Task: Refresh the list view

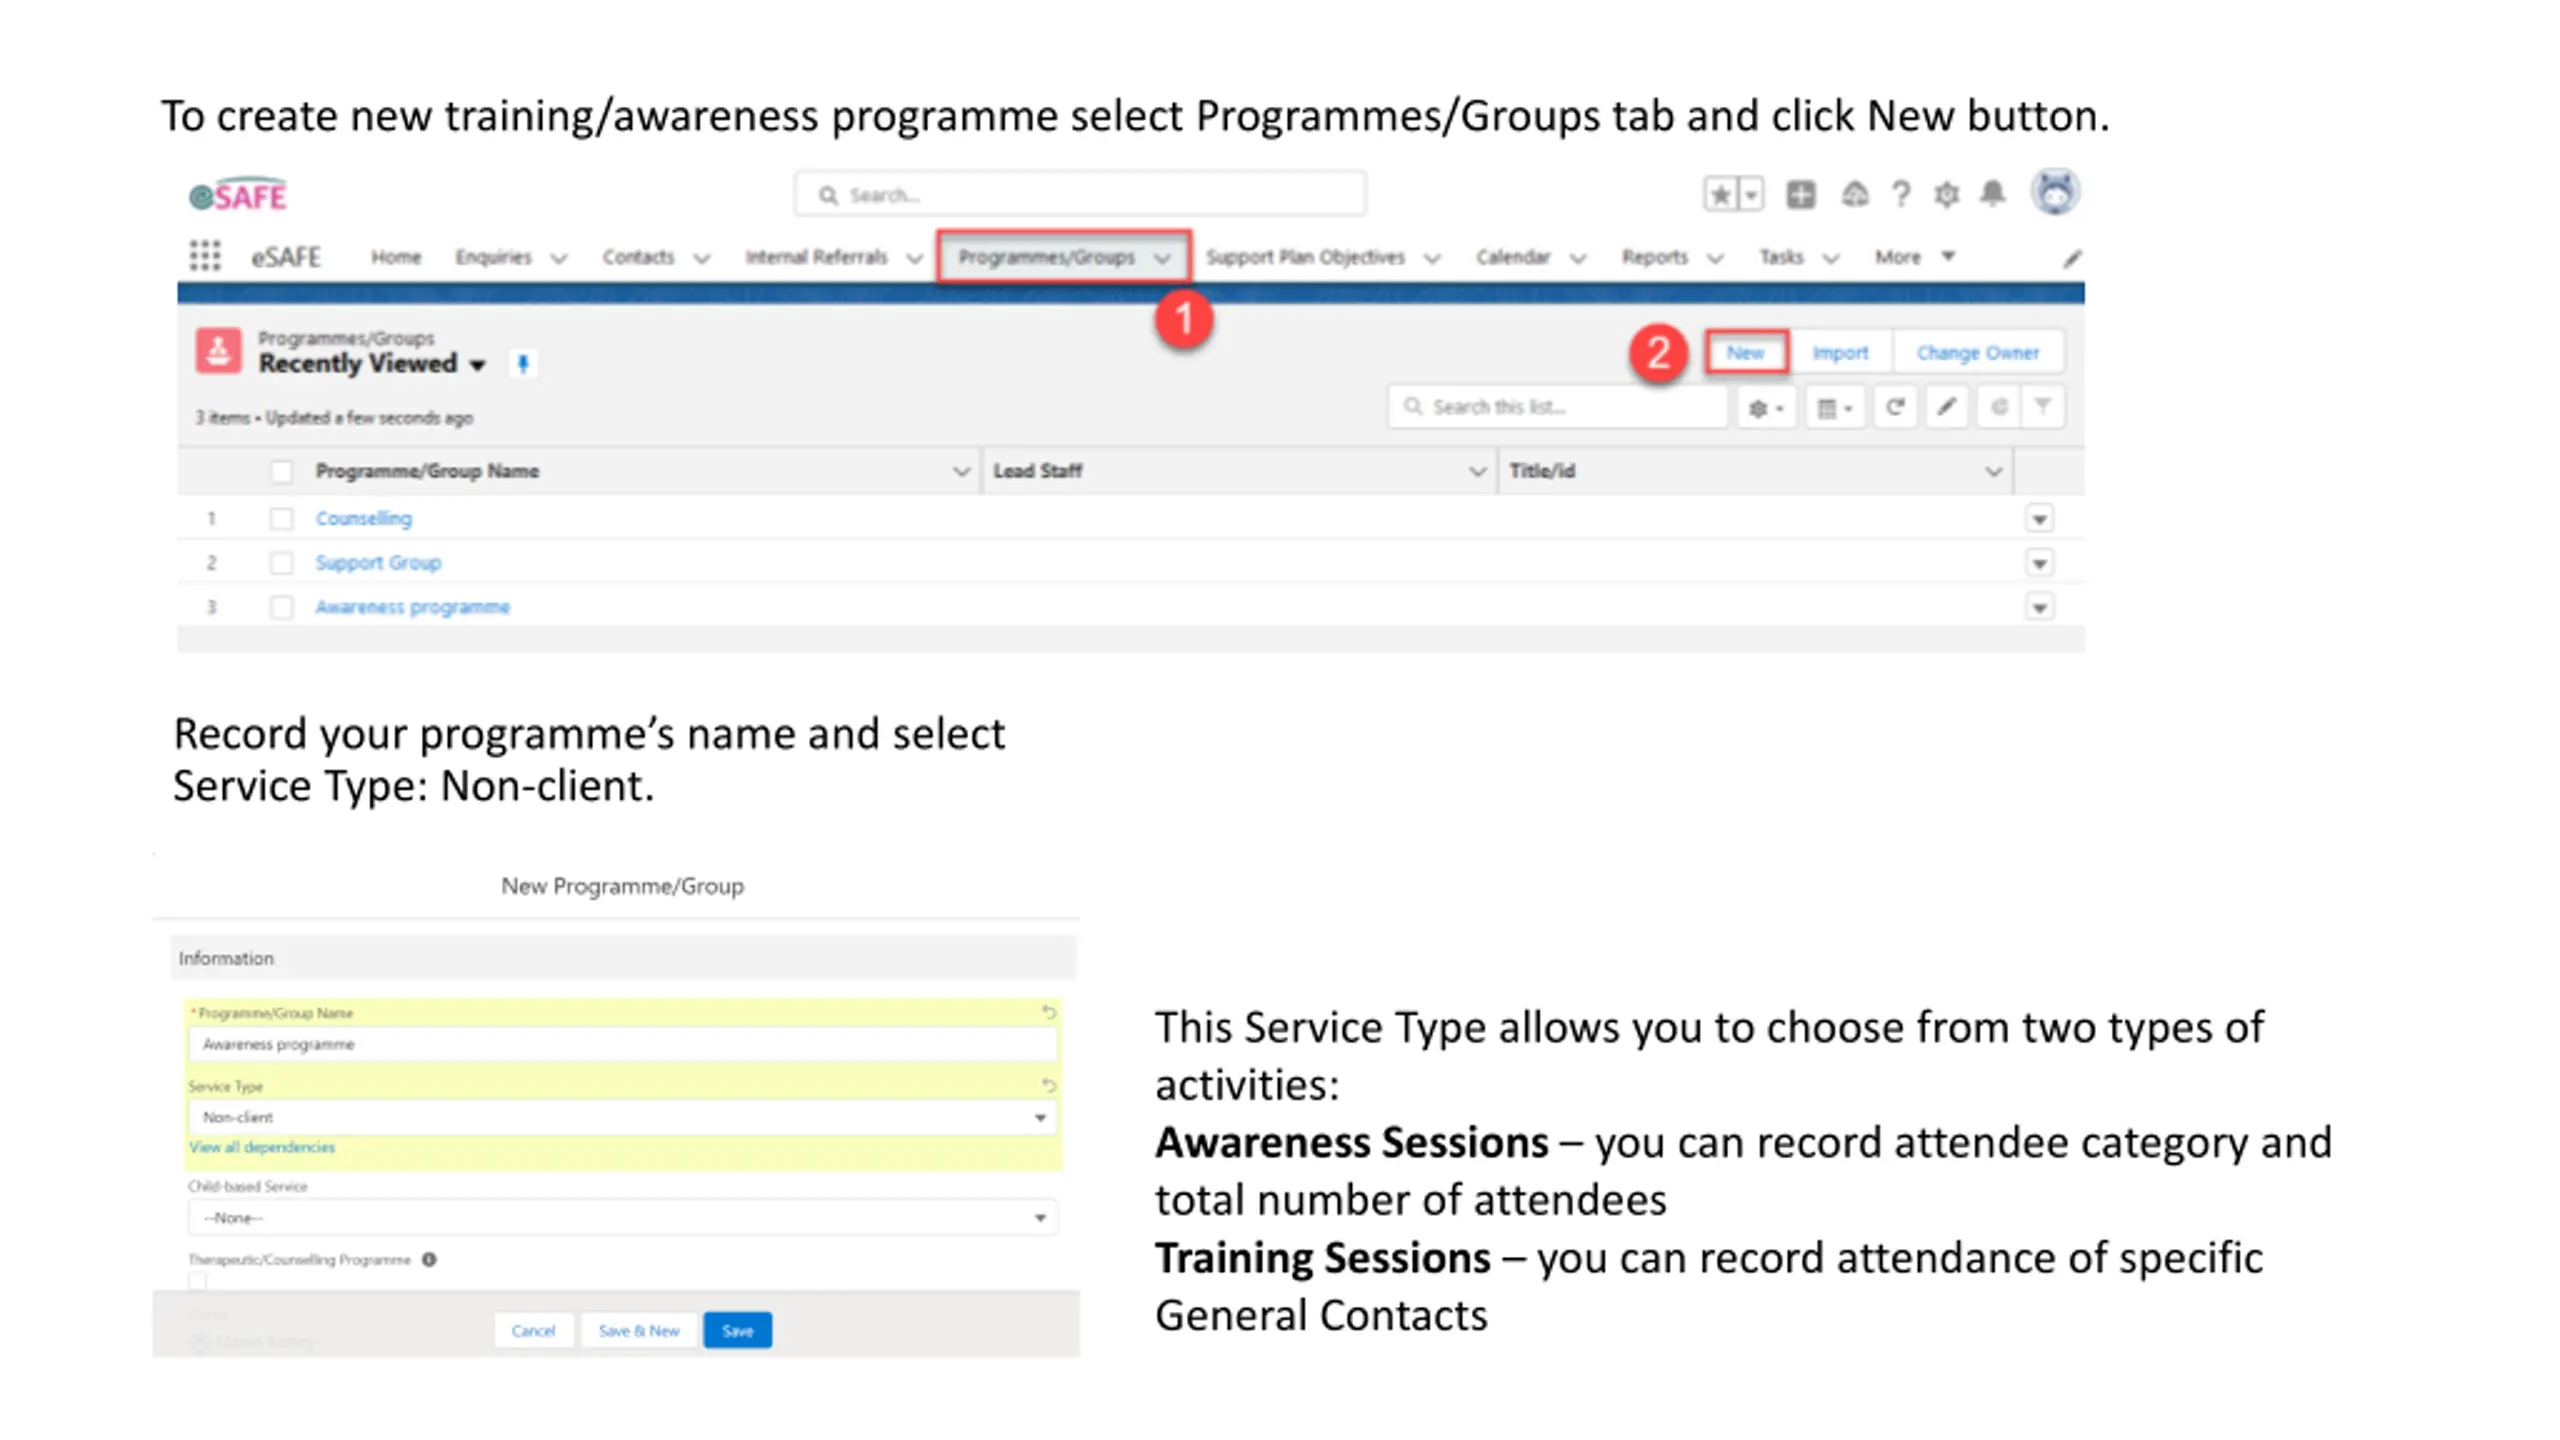Action: point(1894,407)
